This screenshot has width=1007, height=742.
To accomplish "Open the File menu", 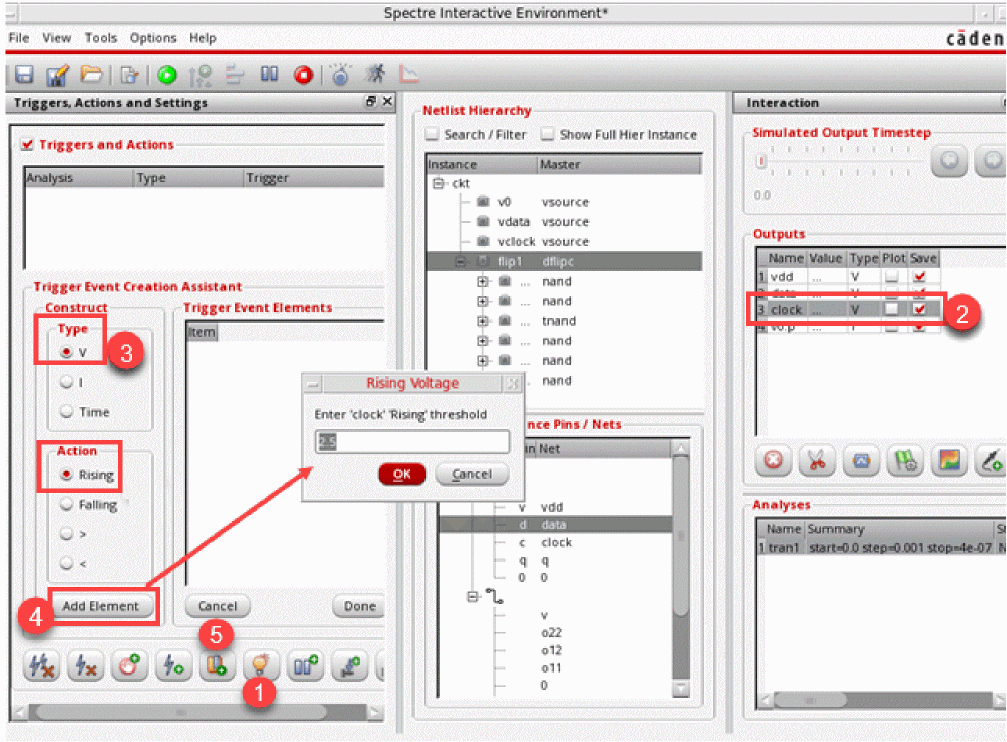I will point(19,38).
